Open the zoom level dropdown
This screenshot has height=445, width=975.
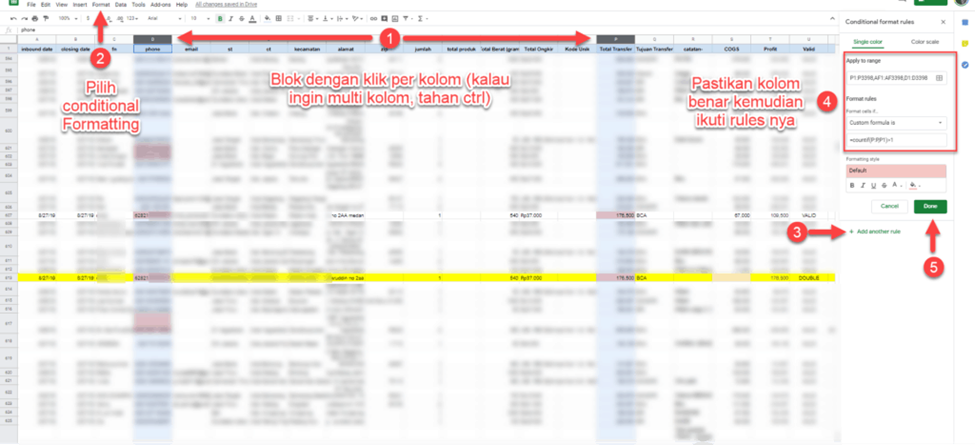(67, 18)
